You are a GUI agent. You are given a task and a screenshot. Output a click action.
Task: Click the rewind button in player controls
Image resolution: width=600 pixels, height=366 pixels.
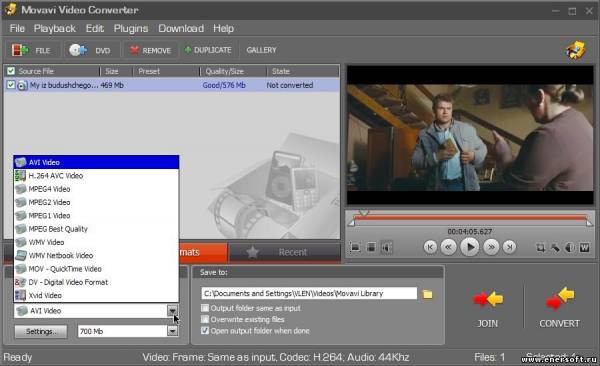click(448, 247)
